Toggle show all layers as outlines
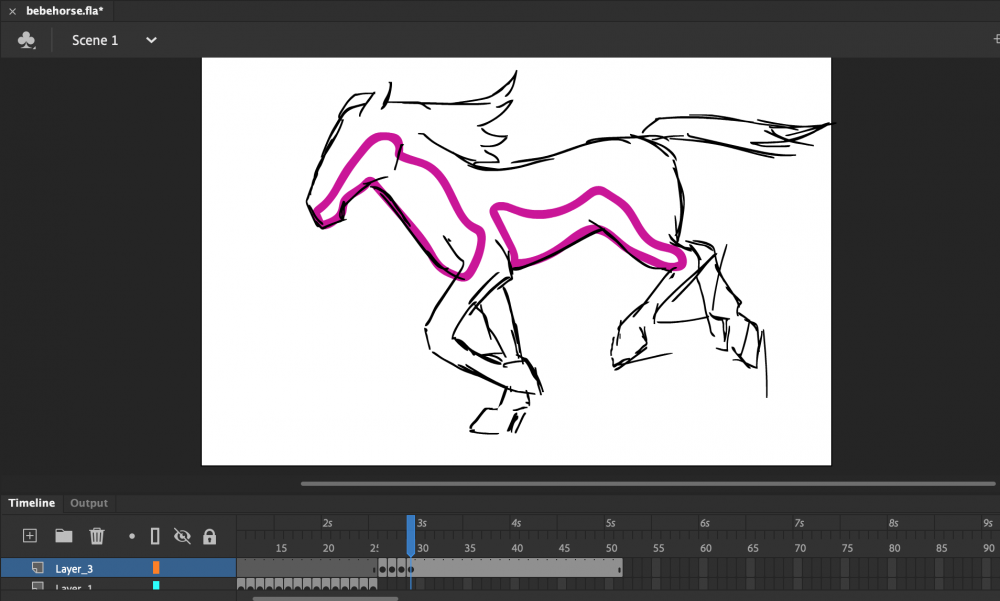 [x=155, y=536]
